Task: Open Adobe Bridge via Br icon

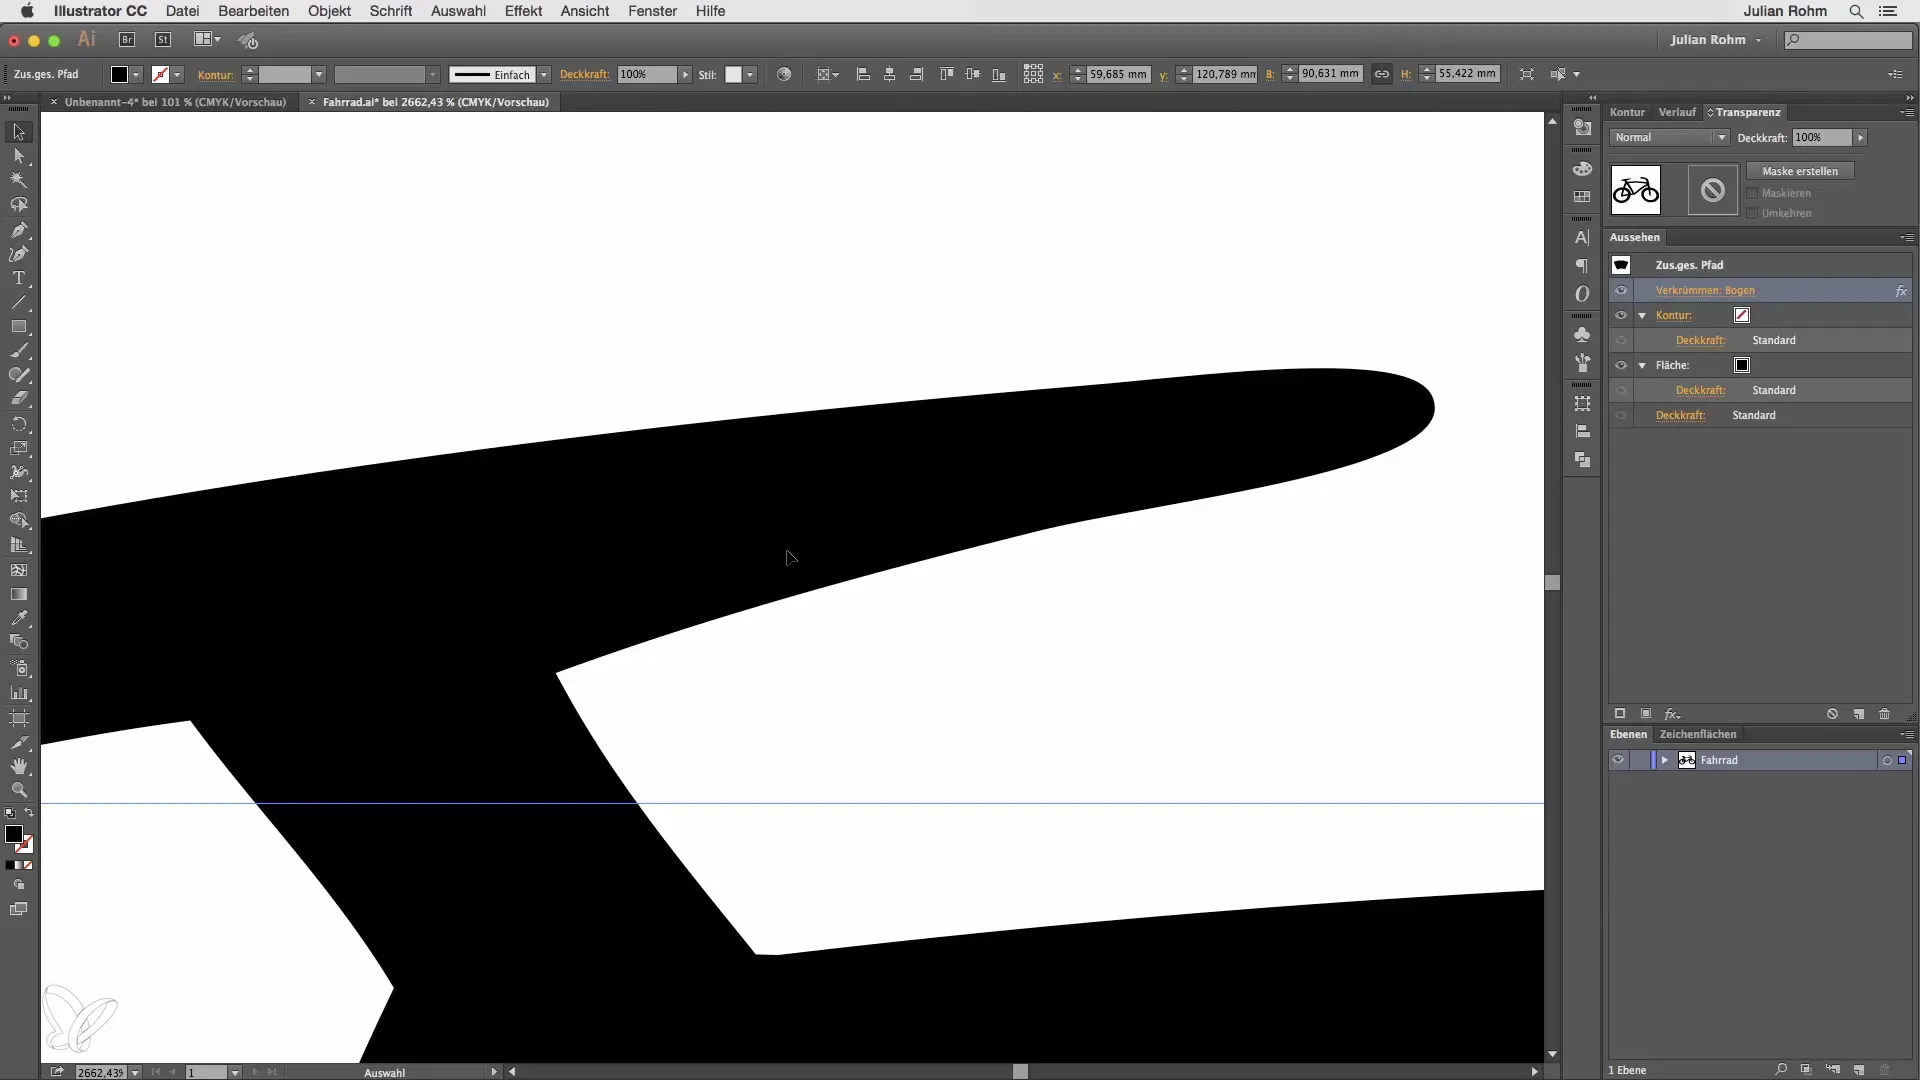Action: coord(127,40)
